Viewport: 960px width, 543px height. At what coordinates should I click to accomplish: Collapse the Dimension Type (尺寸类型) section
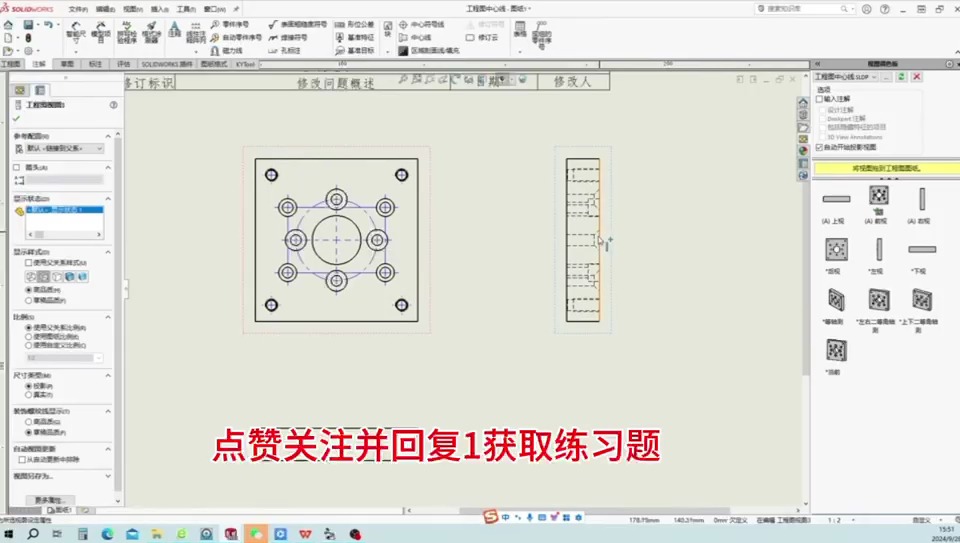[108, 375]
